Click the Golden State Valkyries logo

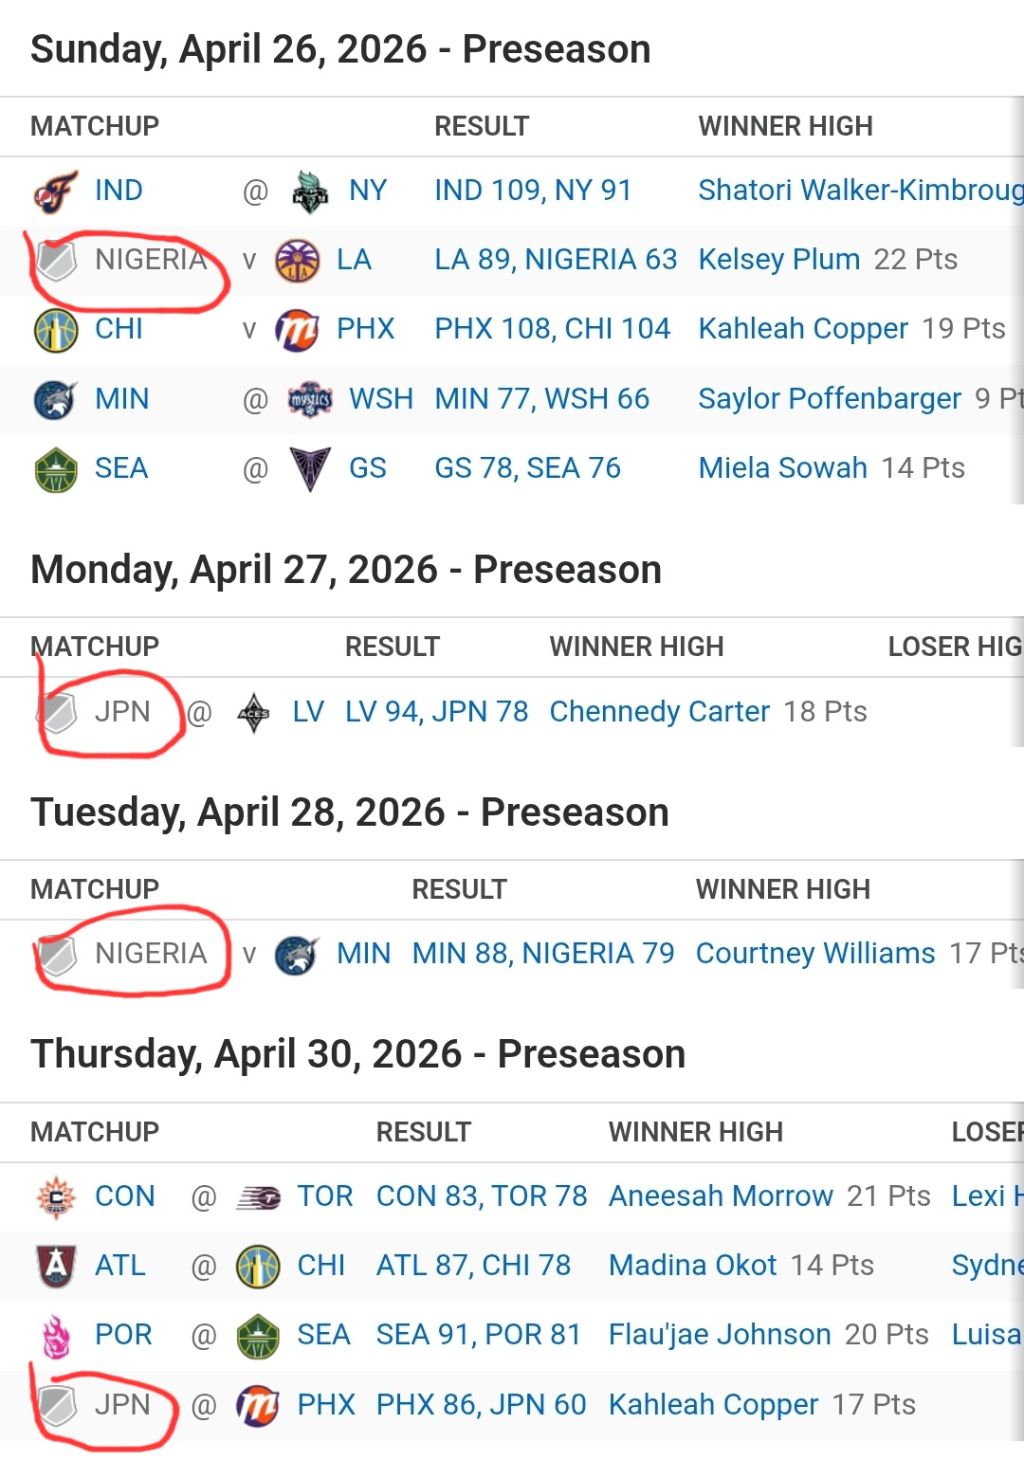click(310, 469)
